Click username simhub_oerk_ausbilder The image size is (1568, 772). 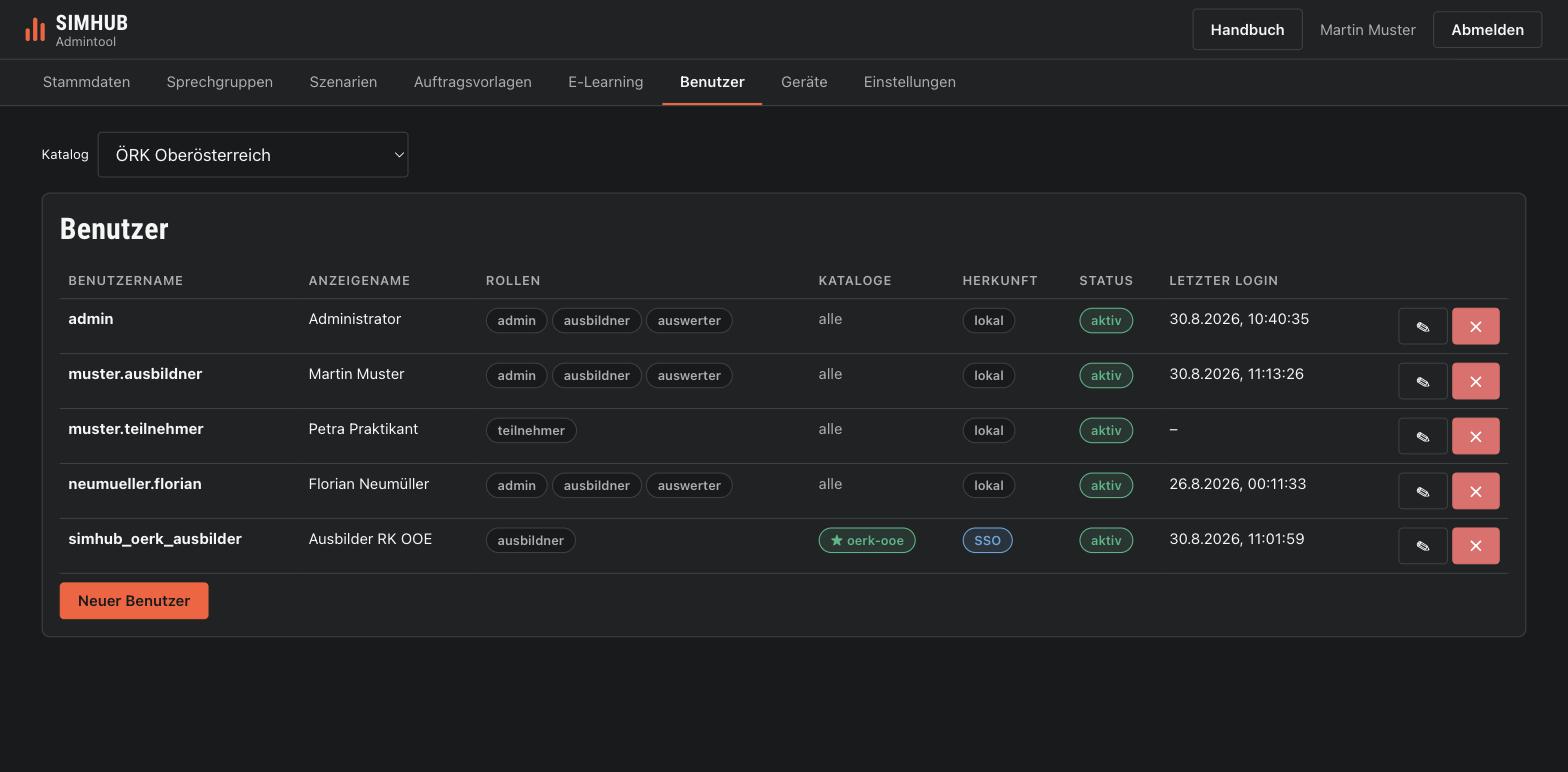coord(155,539)
